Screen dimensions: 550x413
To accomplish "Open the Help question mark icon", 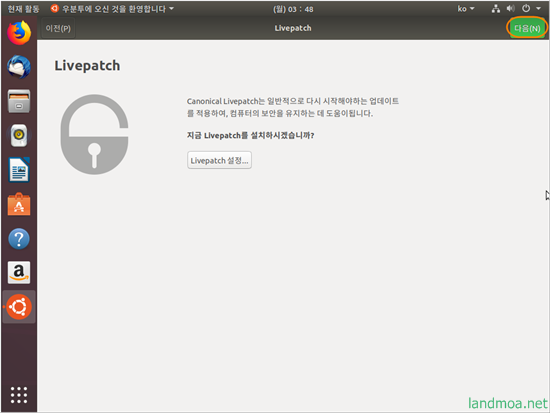I will (19, 239).
